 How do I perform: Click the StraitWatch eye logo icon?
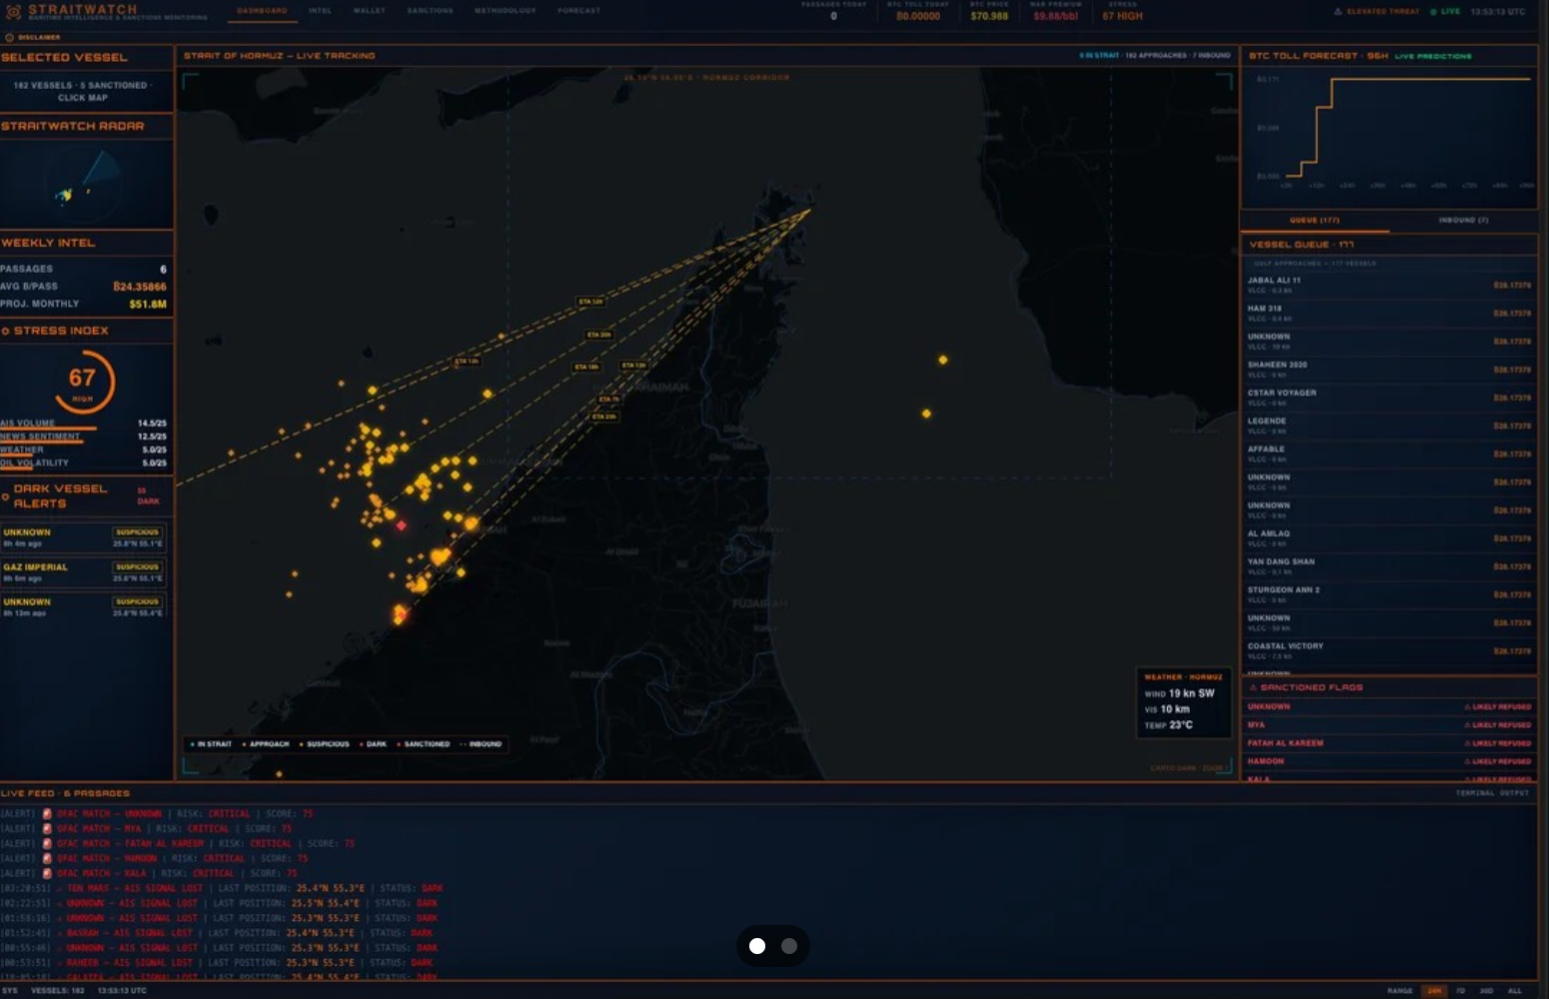tap(13, 12)
